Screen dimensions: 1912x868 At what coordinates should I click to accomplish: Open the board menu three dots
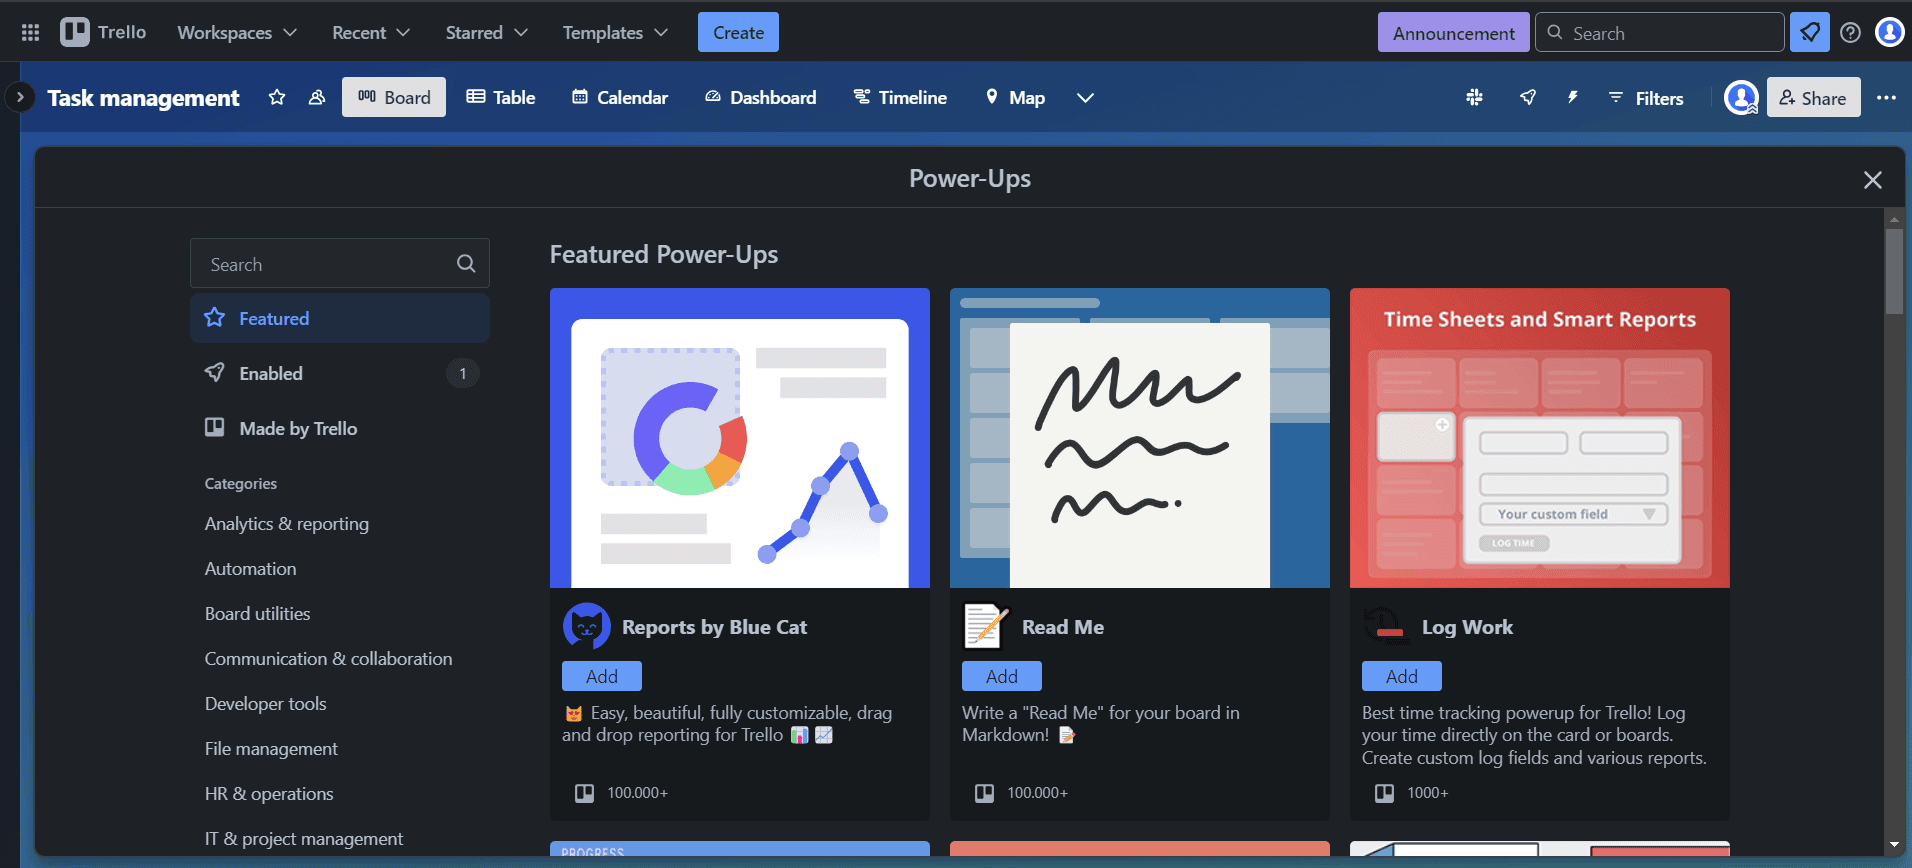pos(1886,97)
